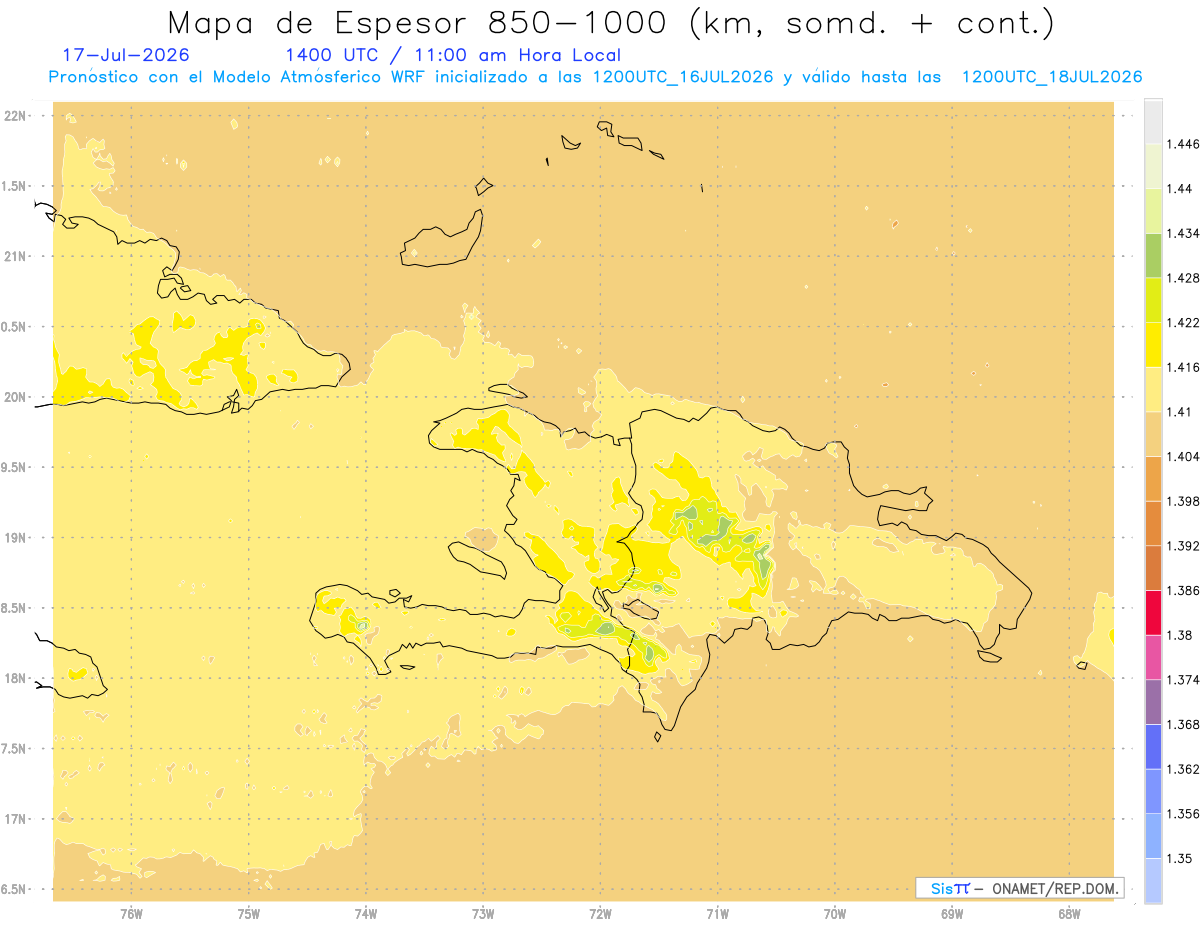The width and height of the screenshot is (1200, 927).
Task: Click the colorbar value '1.428'
Action: 1182,277
